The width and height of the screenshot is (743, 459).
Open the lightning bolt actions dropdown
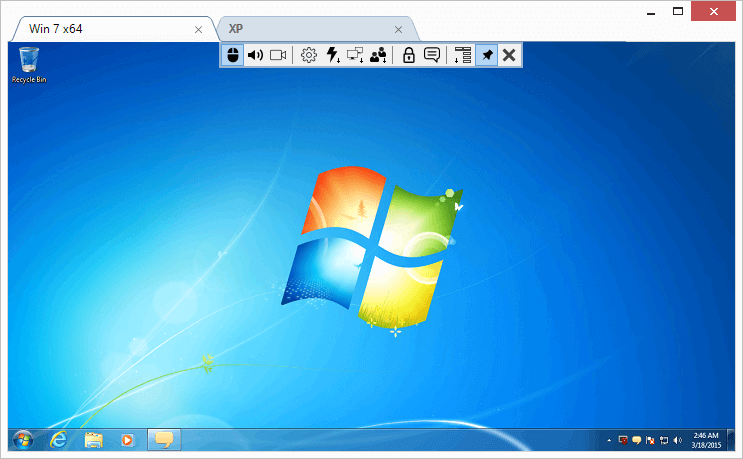tap(333, 55)
